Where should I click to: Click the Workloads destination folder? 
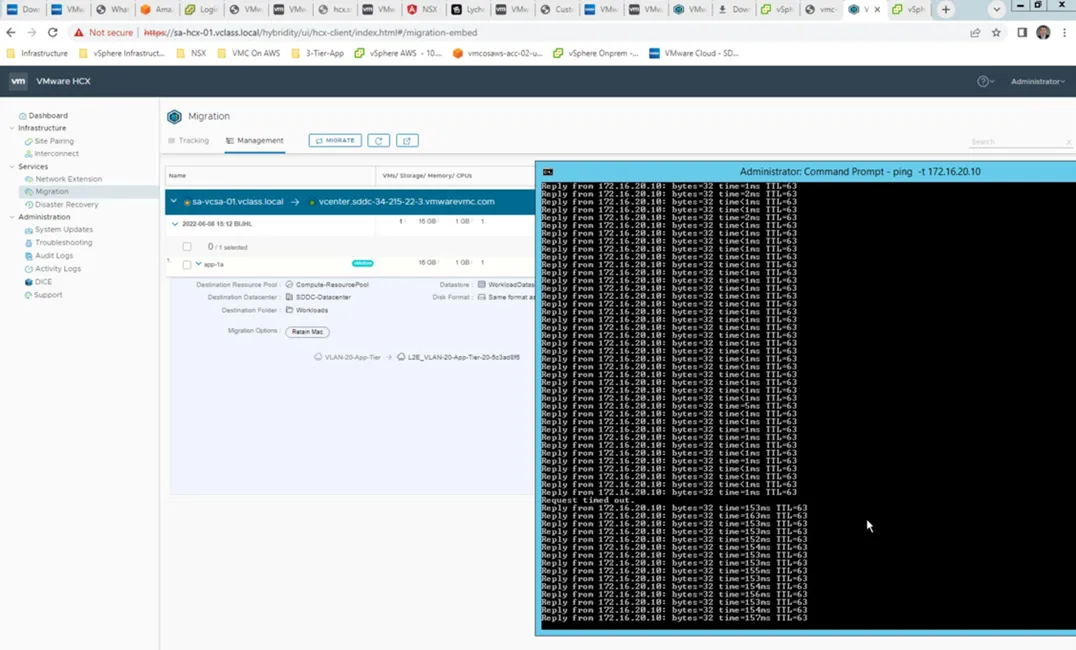tap(312, 311)
